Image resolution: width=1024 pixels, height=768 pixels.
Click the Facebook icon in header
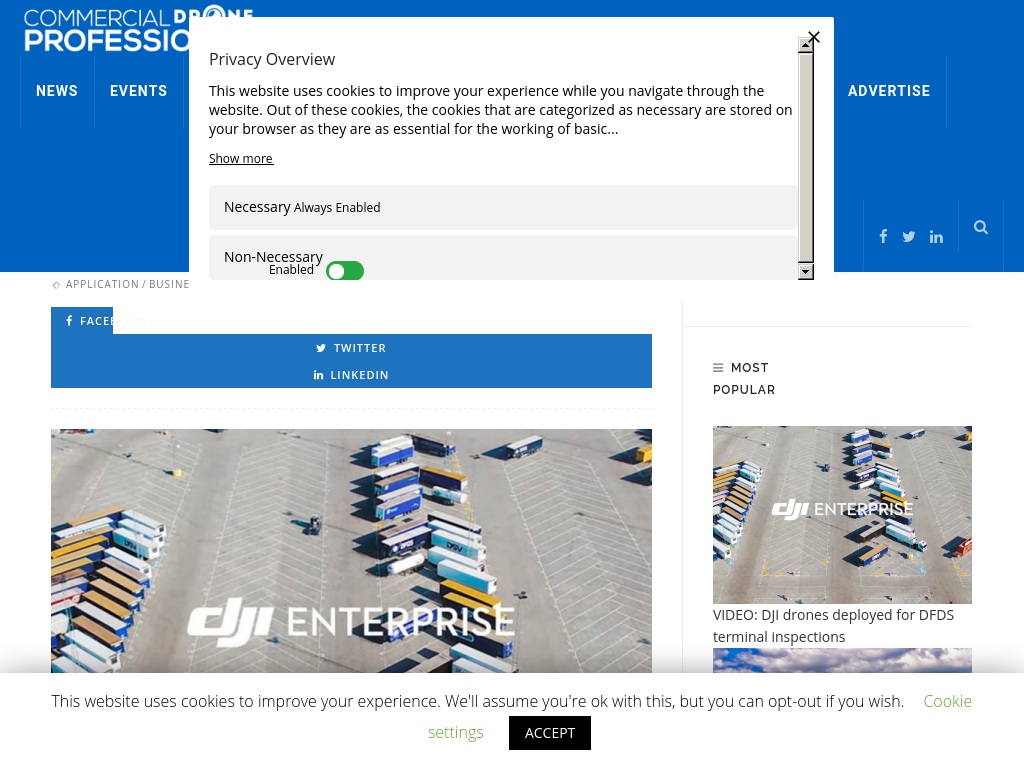click(883, 236)
